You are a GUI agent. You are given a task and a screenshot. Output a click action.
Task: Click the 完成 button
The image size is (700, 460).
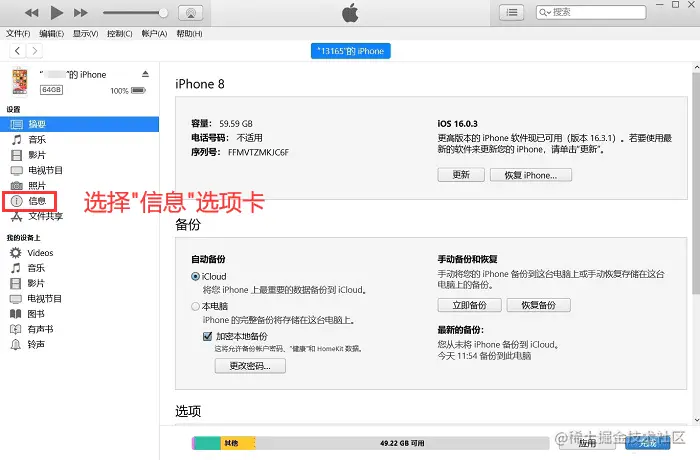click(x=648, y=443)
